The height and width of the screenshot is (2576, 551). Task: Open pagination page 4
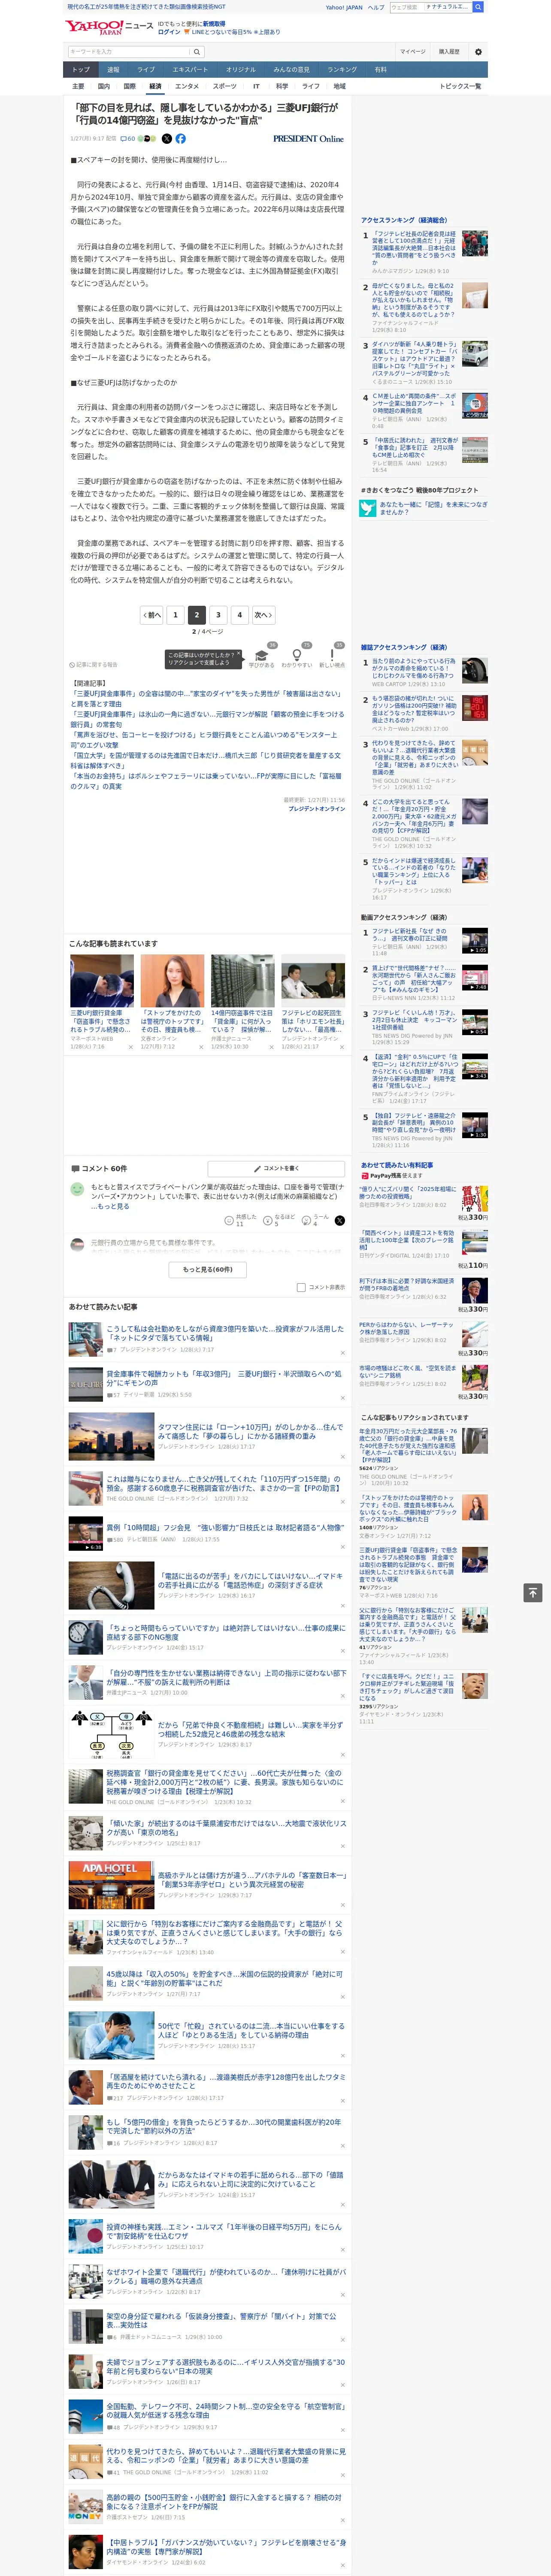tap(239, 615)
